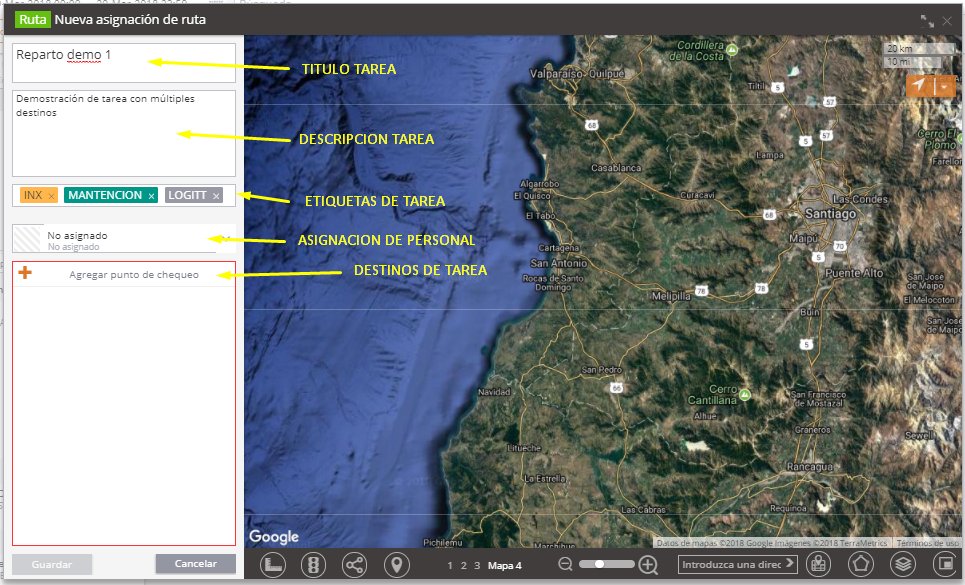This screenshot has width=965, height=585.
Task: Switch to map tab 2
Action: click(x=463, y=565)
